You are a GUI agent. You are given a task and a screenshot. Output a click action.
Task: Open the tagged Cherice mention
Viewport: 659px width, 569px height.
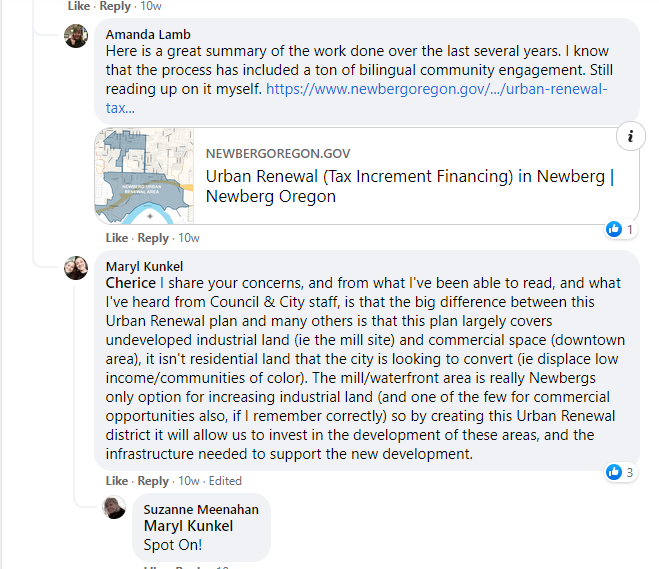coord(131,283)
